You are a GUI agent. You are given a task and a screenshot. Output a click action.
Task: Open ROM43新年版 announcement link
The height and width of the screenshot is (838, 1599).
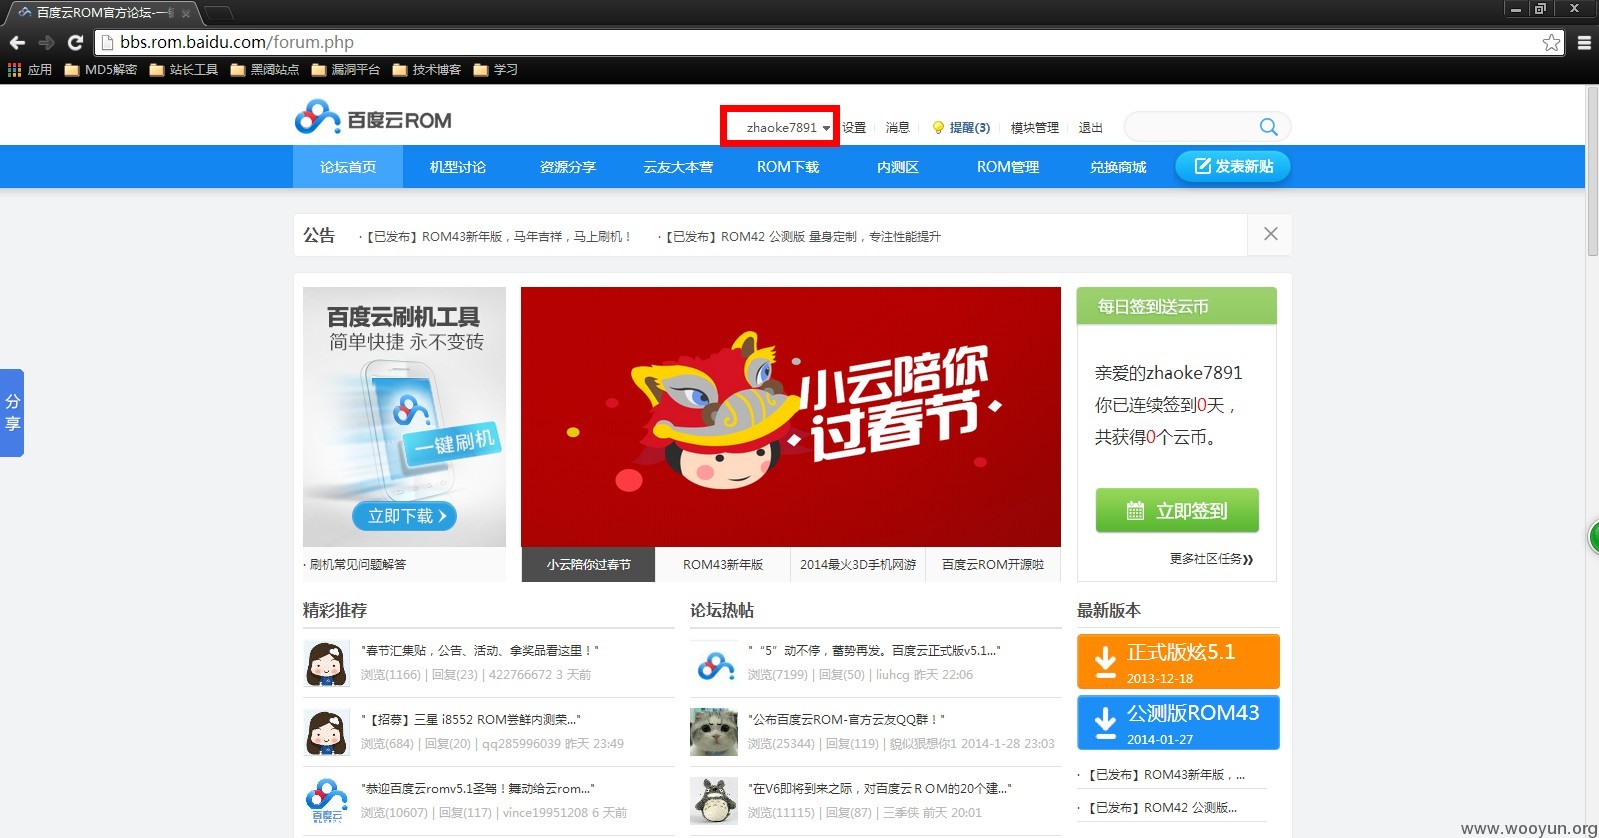(499, 237)
